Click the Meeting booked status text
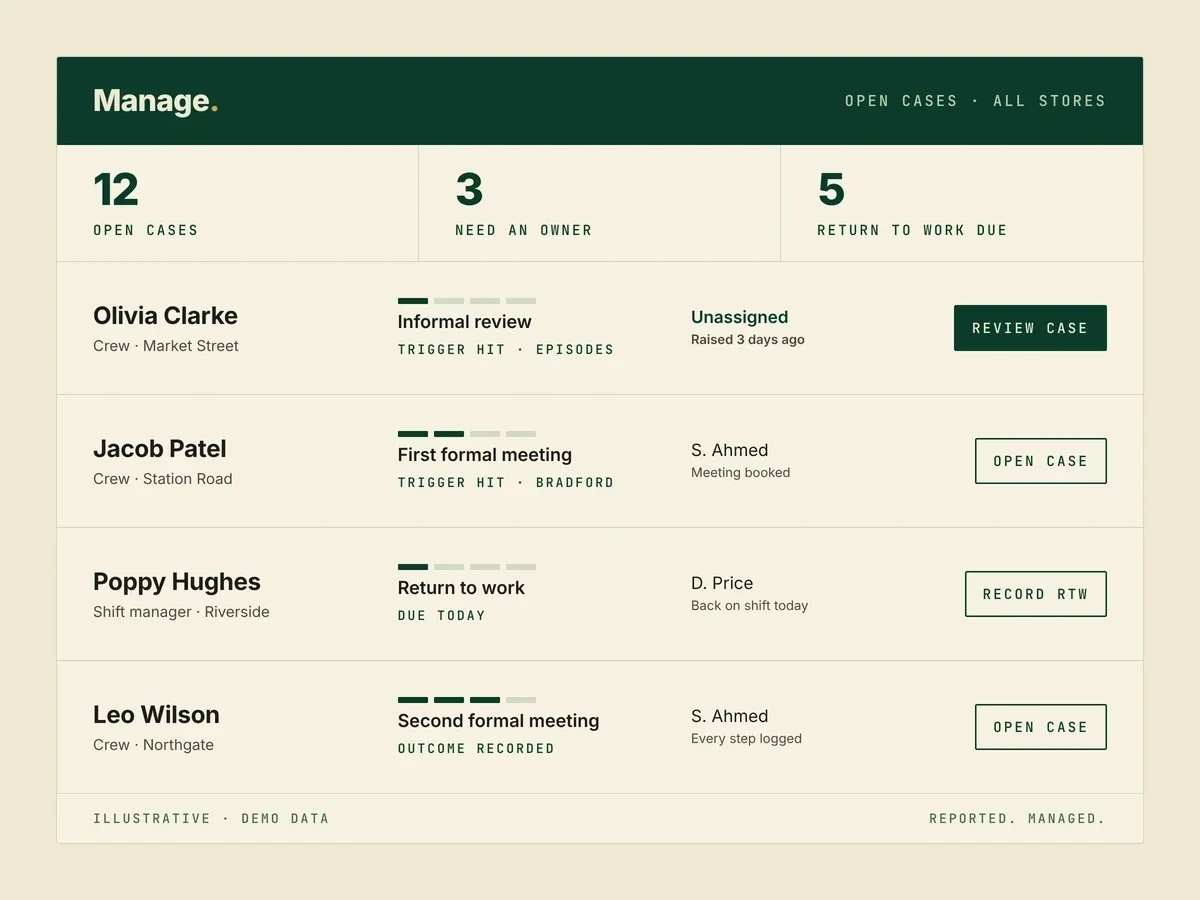Image resolution: width=1200 pixels, height=900 pixels. [x=741, y=473]
